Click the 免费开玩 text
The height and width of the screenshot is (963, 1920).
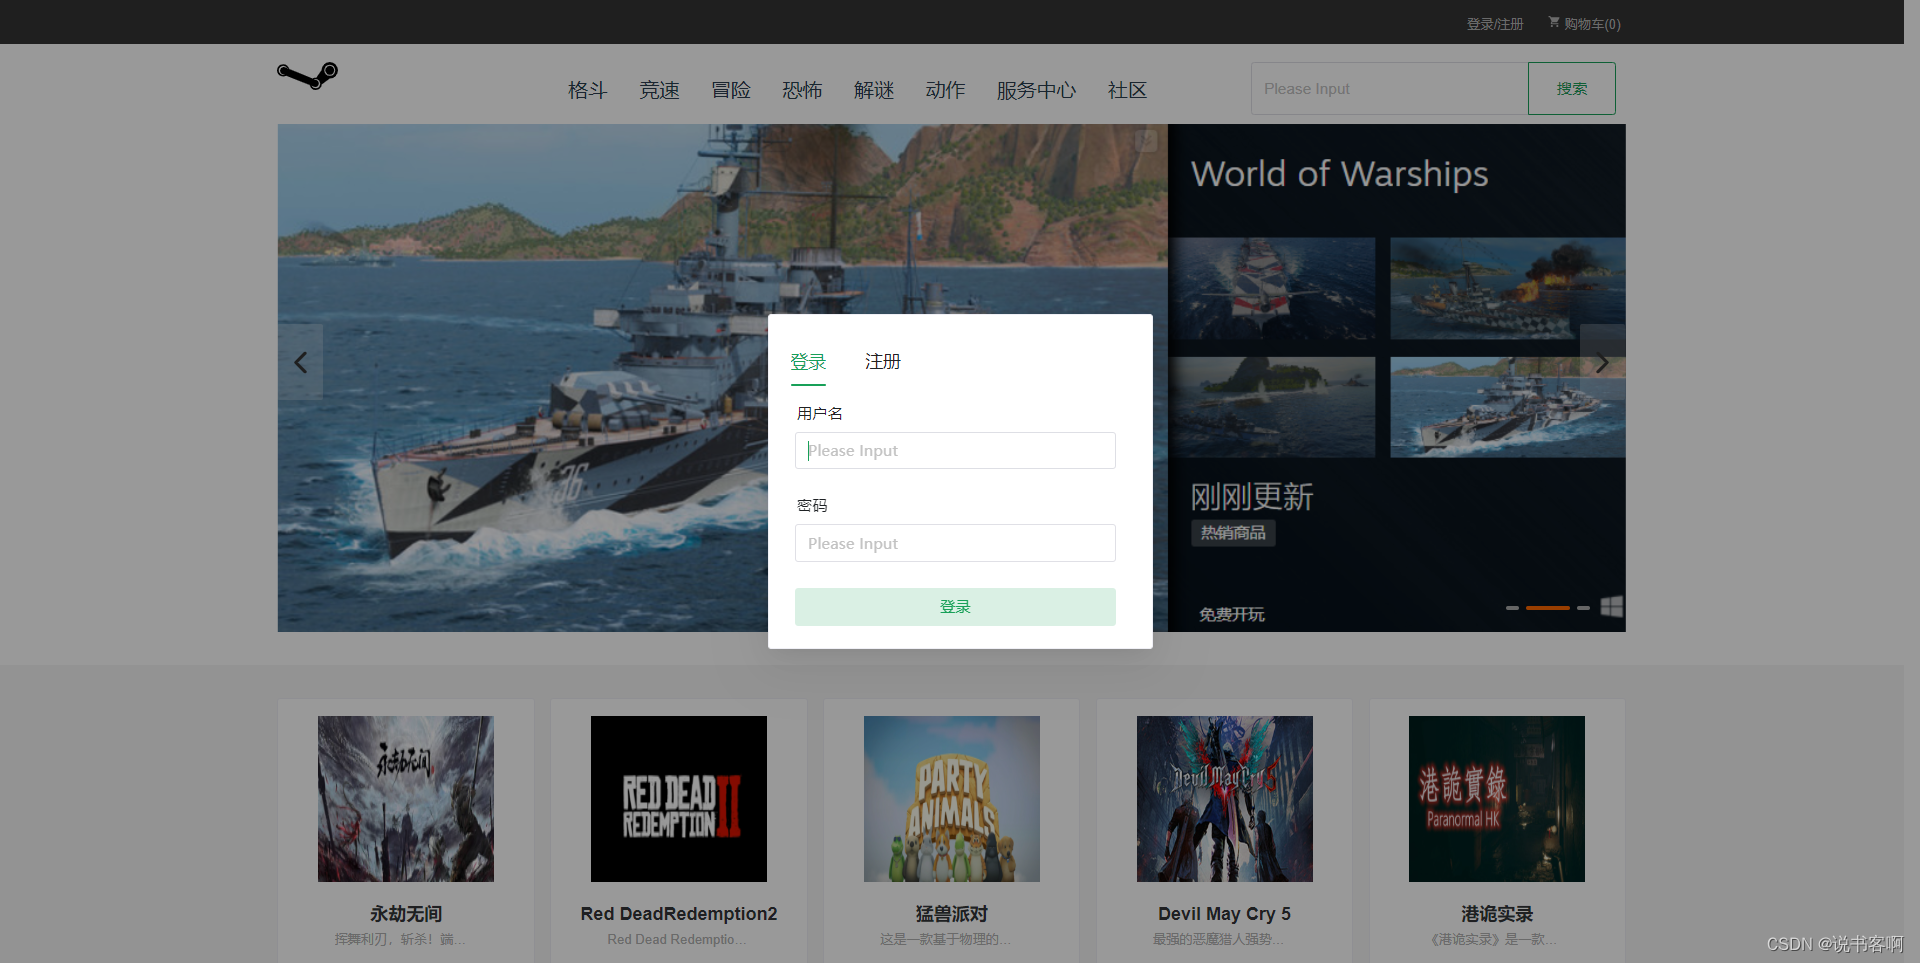(x=1232, y=614)
